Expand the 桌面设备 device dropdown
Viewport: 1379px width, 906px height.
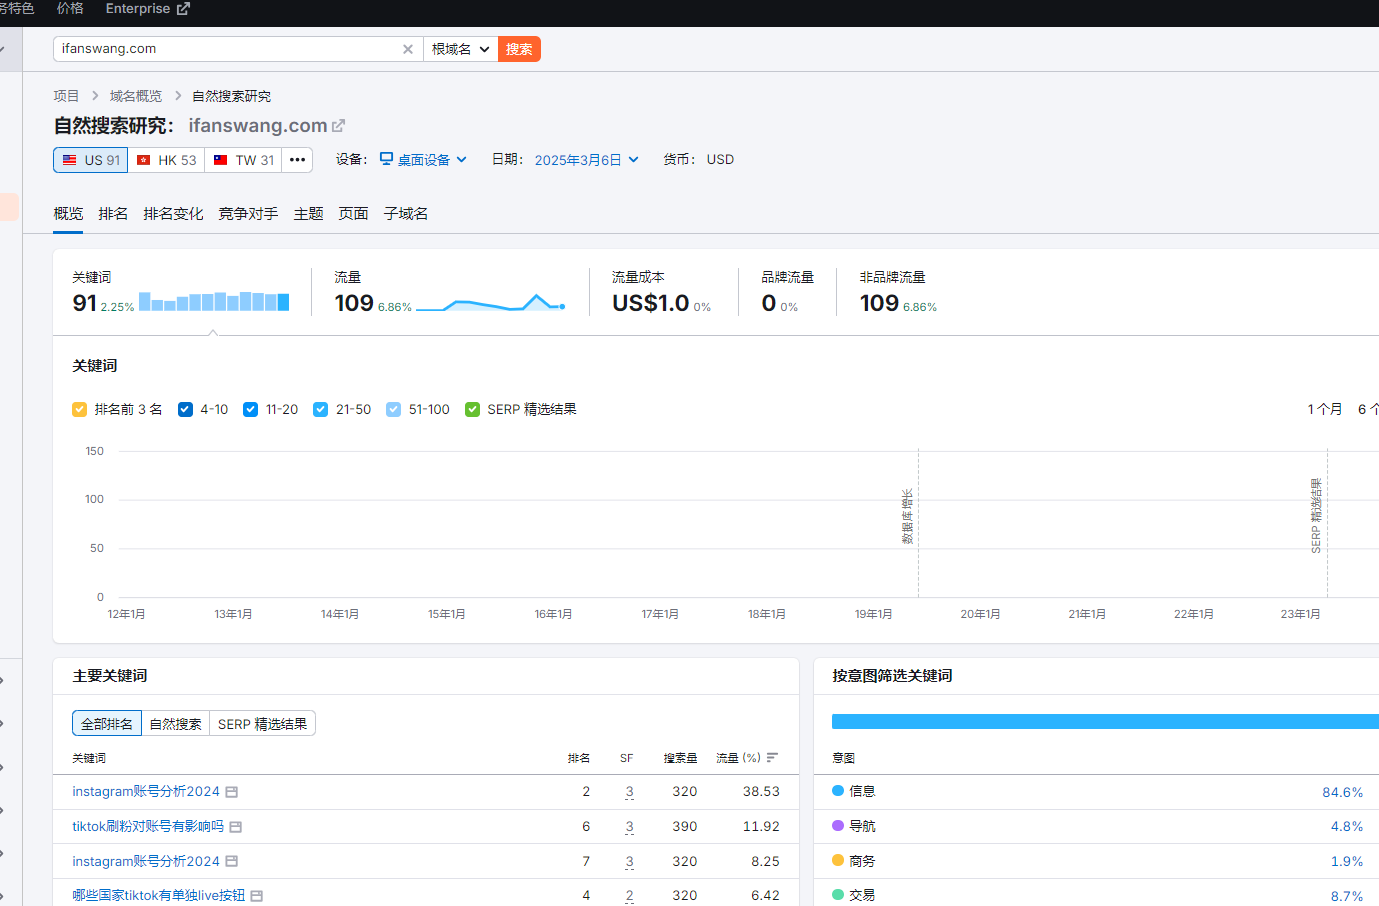click(x=424, y=160)
